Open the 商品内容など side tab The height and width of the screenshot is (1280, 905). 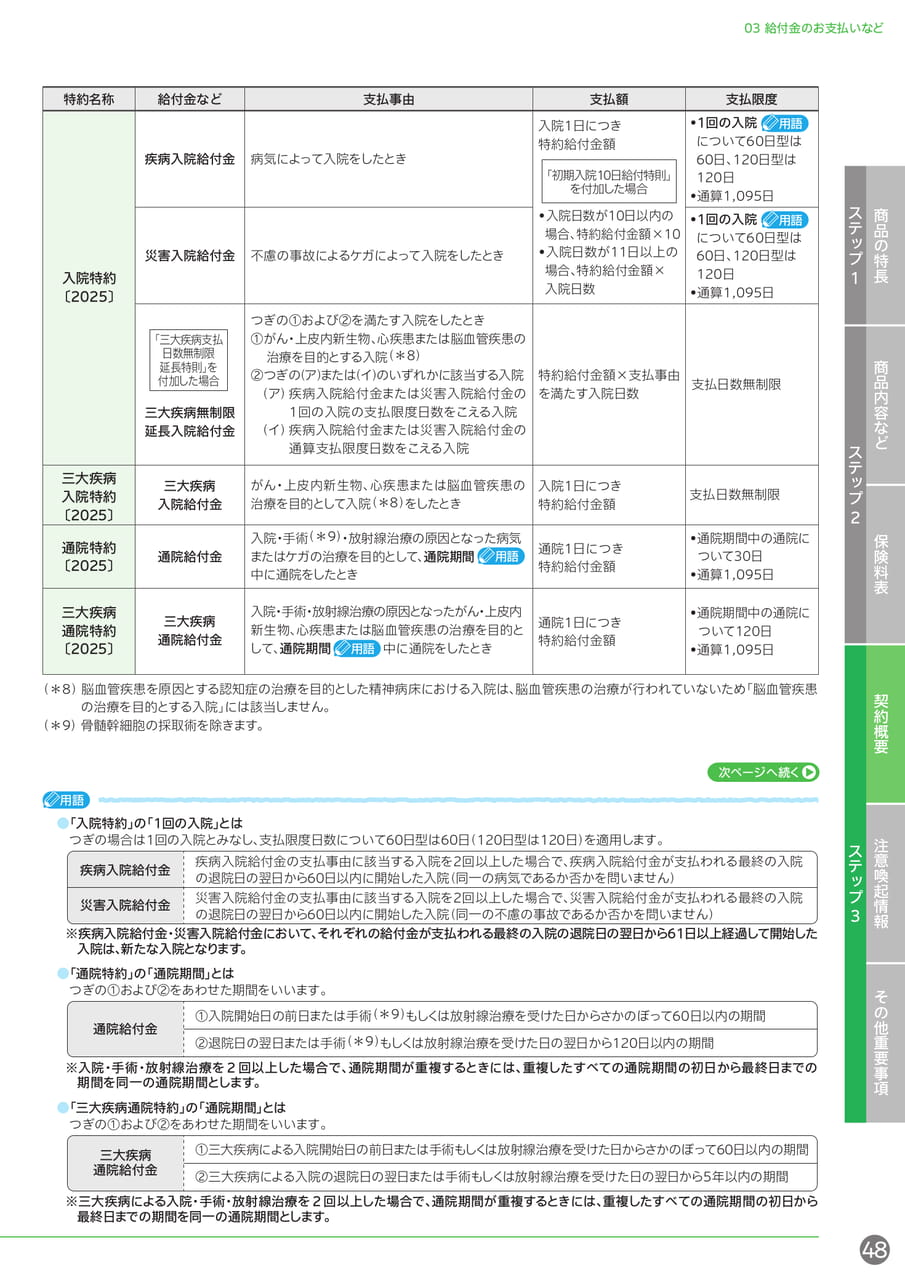click(885, 405)
